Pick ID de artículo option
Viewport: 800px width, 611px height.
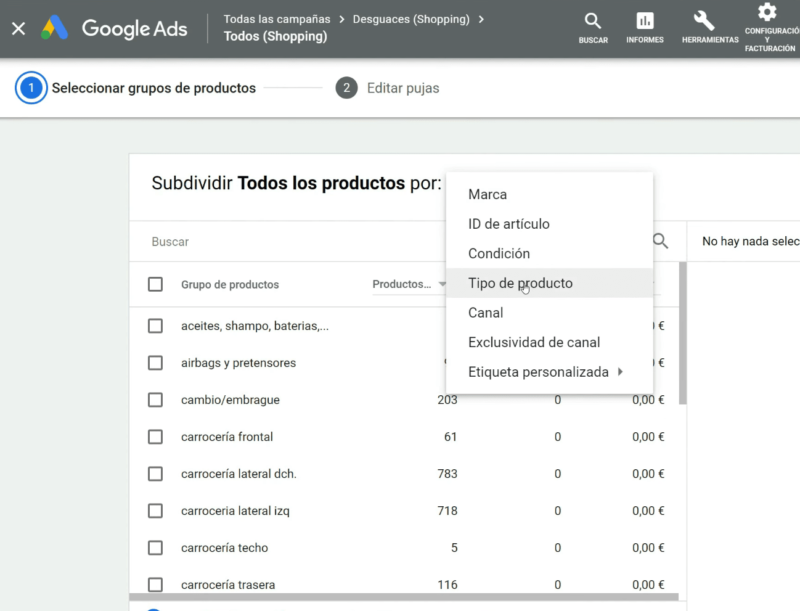pos(508,224)
